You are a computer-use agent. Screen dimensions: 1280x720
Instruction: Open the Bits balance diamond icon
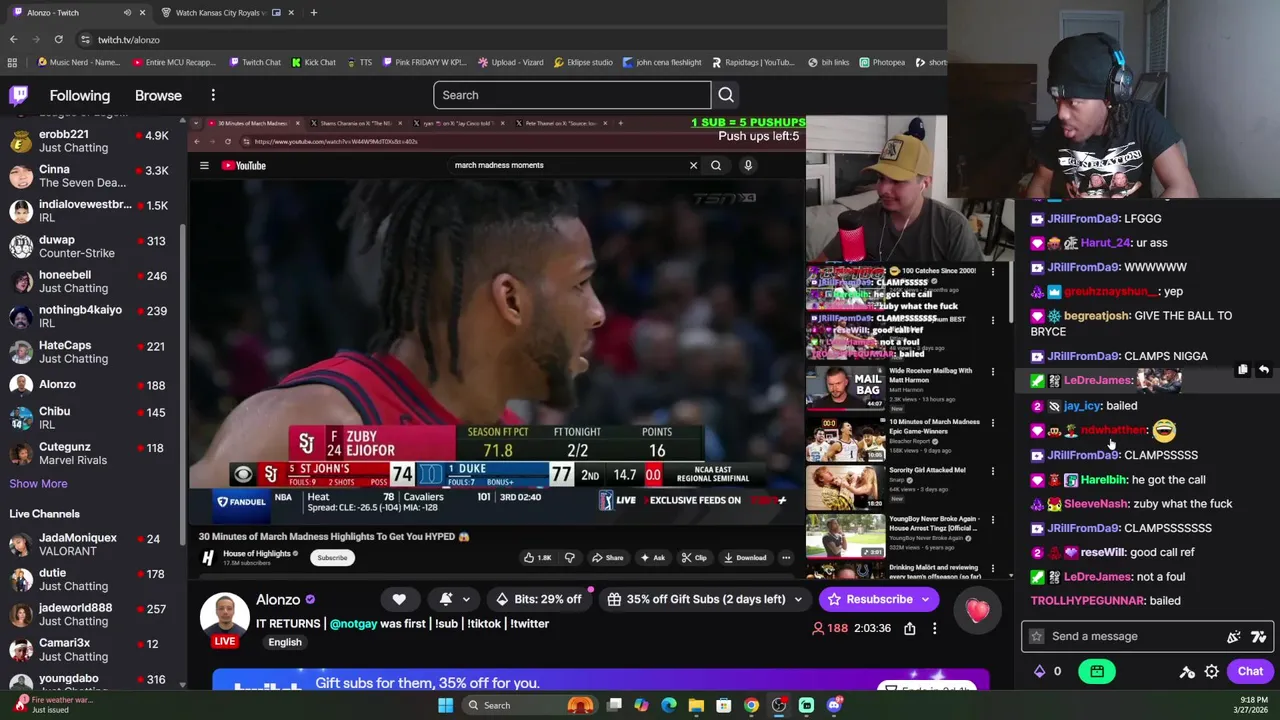pyautogui.click(x=1040, y=672)
